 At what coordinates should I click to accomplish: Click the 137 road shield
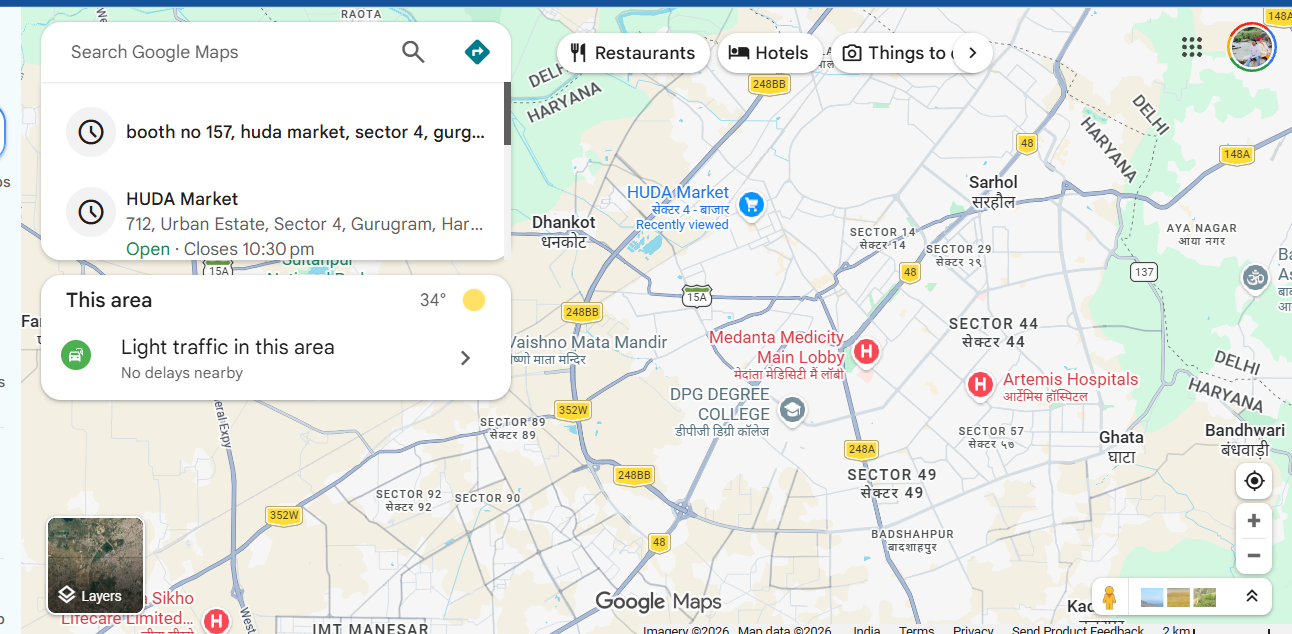click(x=1144, y=272)
